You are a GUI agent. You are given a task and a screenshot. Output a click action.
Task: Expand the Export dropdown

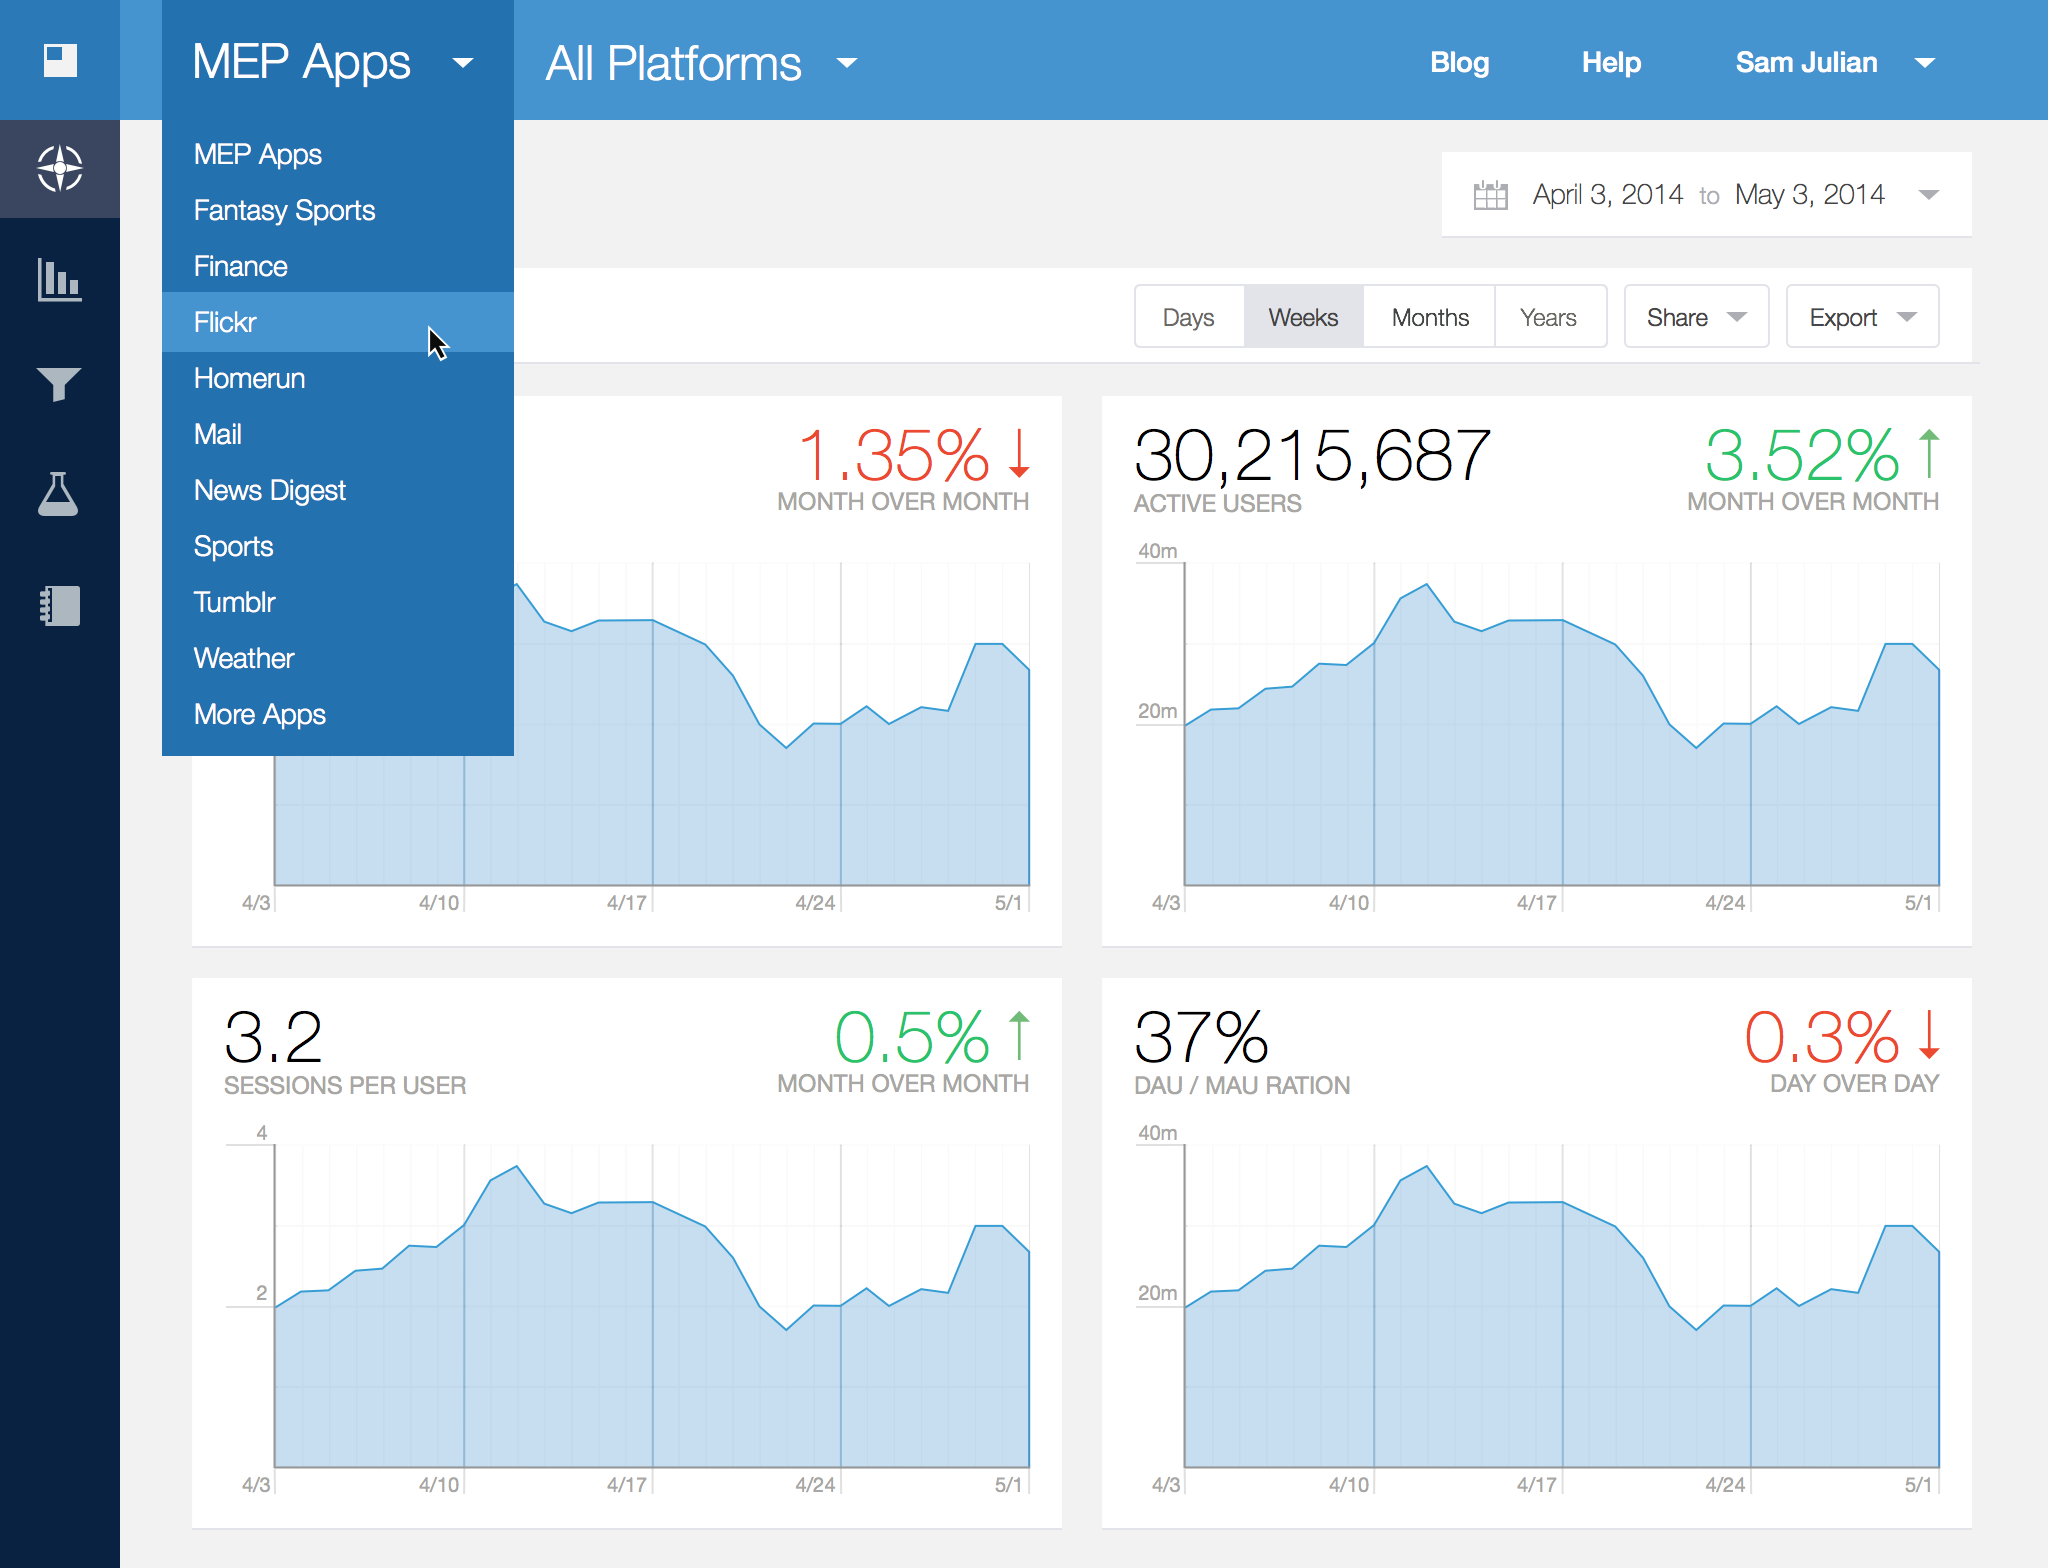(x=1861, y=317)
